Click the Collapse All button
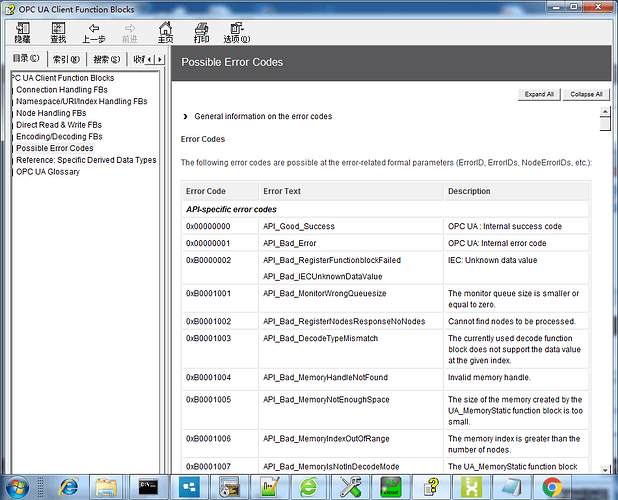 click(x=586, y=94)
